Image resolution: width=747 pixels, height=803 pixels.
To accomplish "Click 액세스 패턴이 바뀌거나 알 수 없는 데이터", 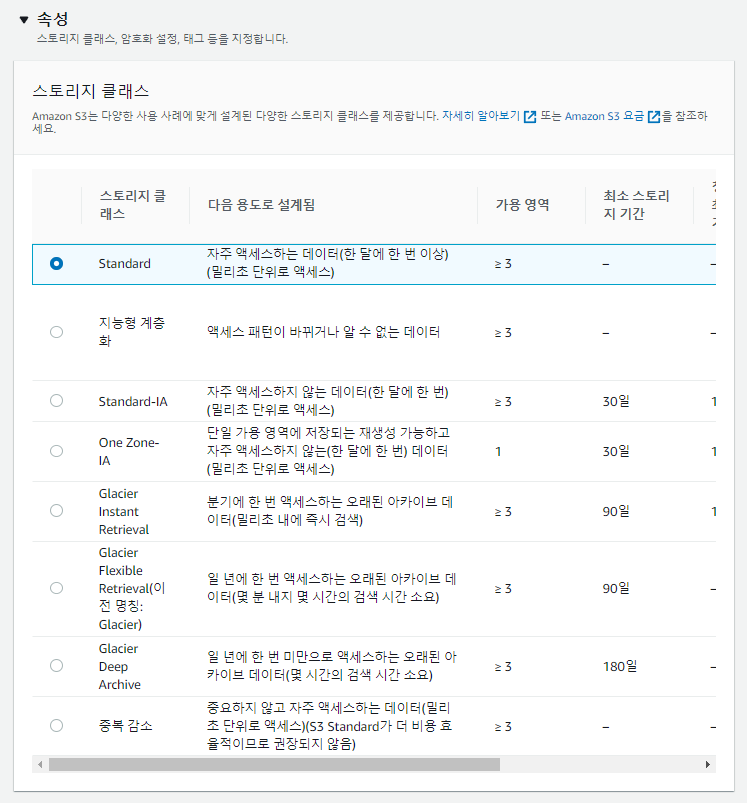I will coord(324,332).
